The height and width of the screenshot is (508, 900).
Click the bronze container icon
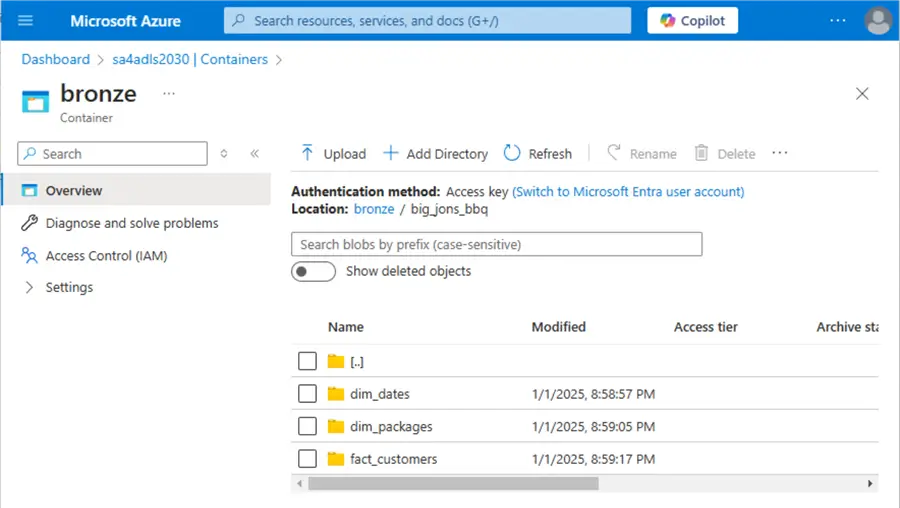tap(36, 102)
